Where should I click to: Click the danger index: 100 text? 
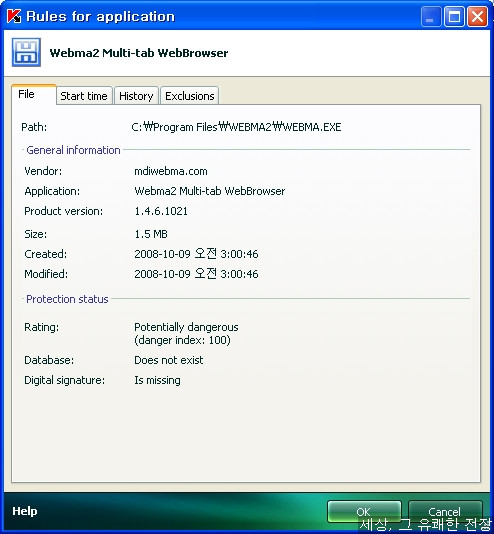click(x=182, y=340)
